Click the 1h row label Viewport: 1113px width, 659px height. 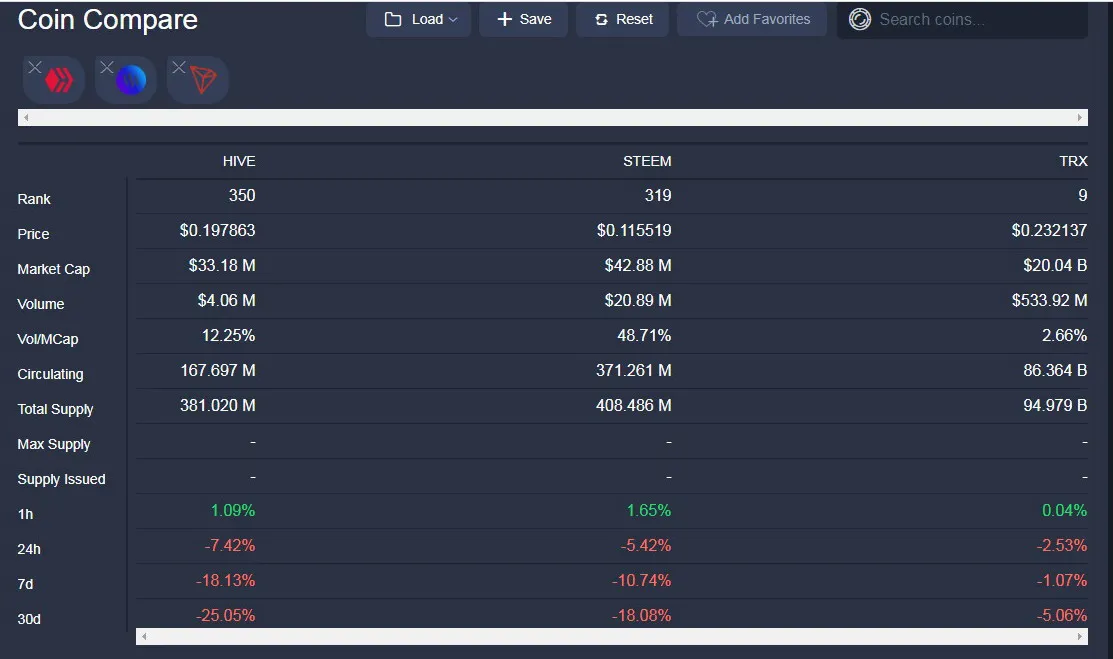[26, 514]
